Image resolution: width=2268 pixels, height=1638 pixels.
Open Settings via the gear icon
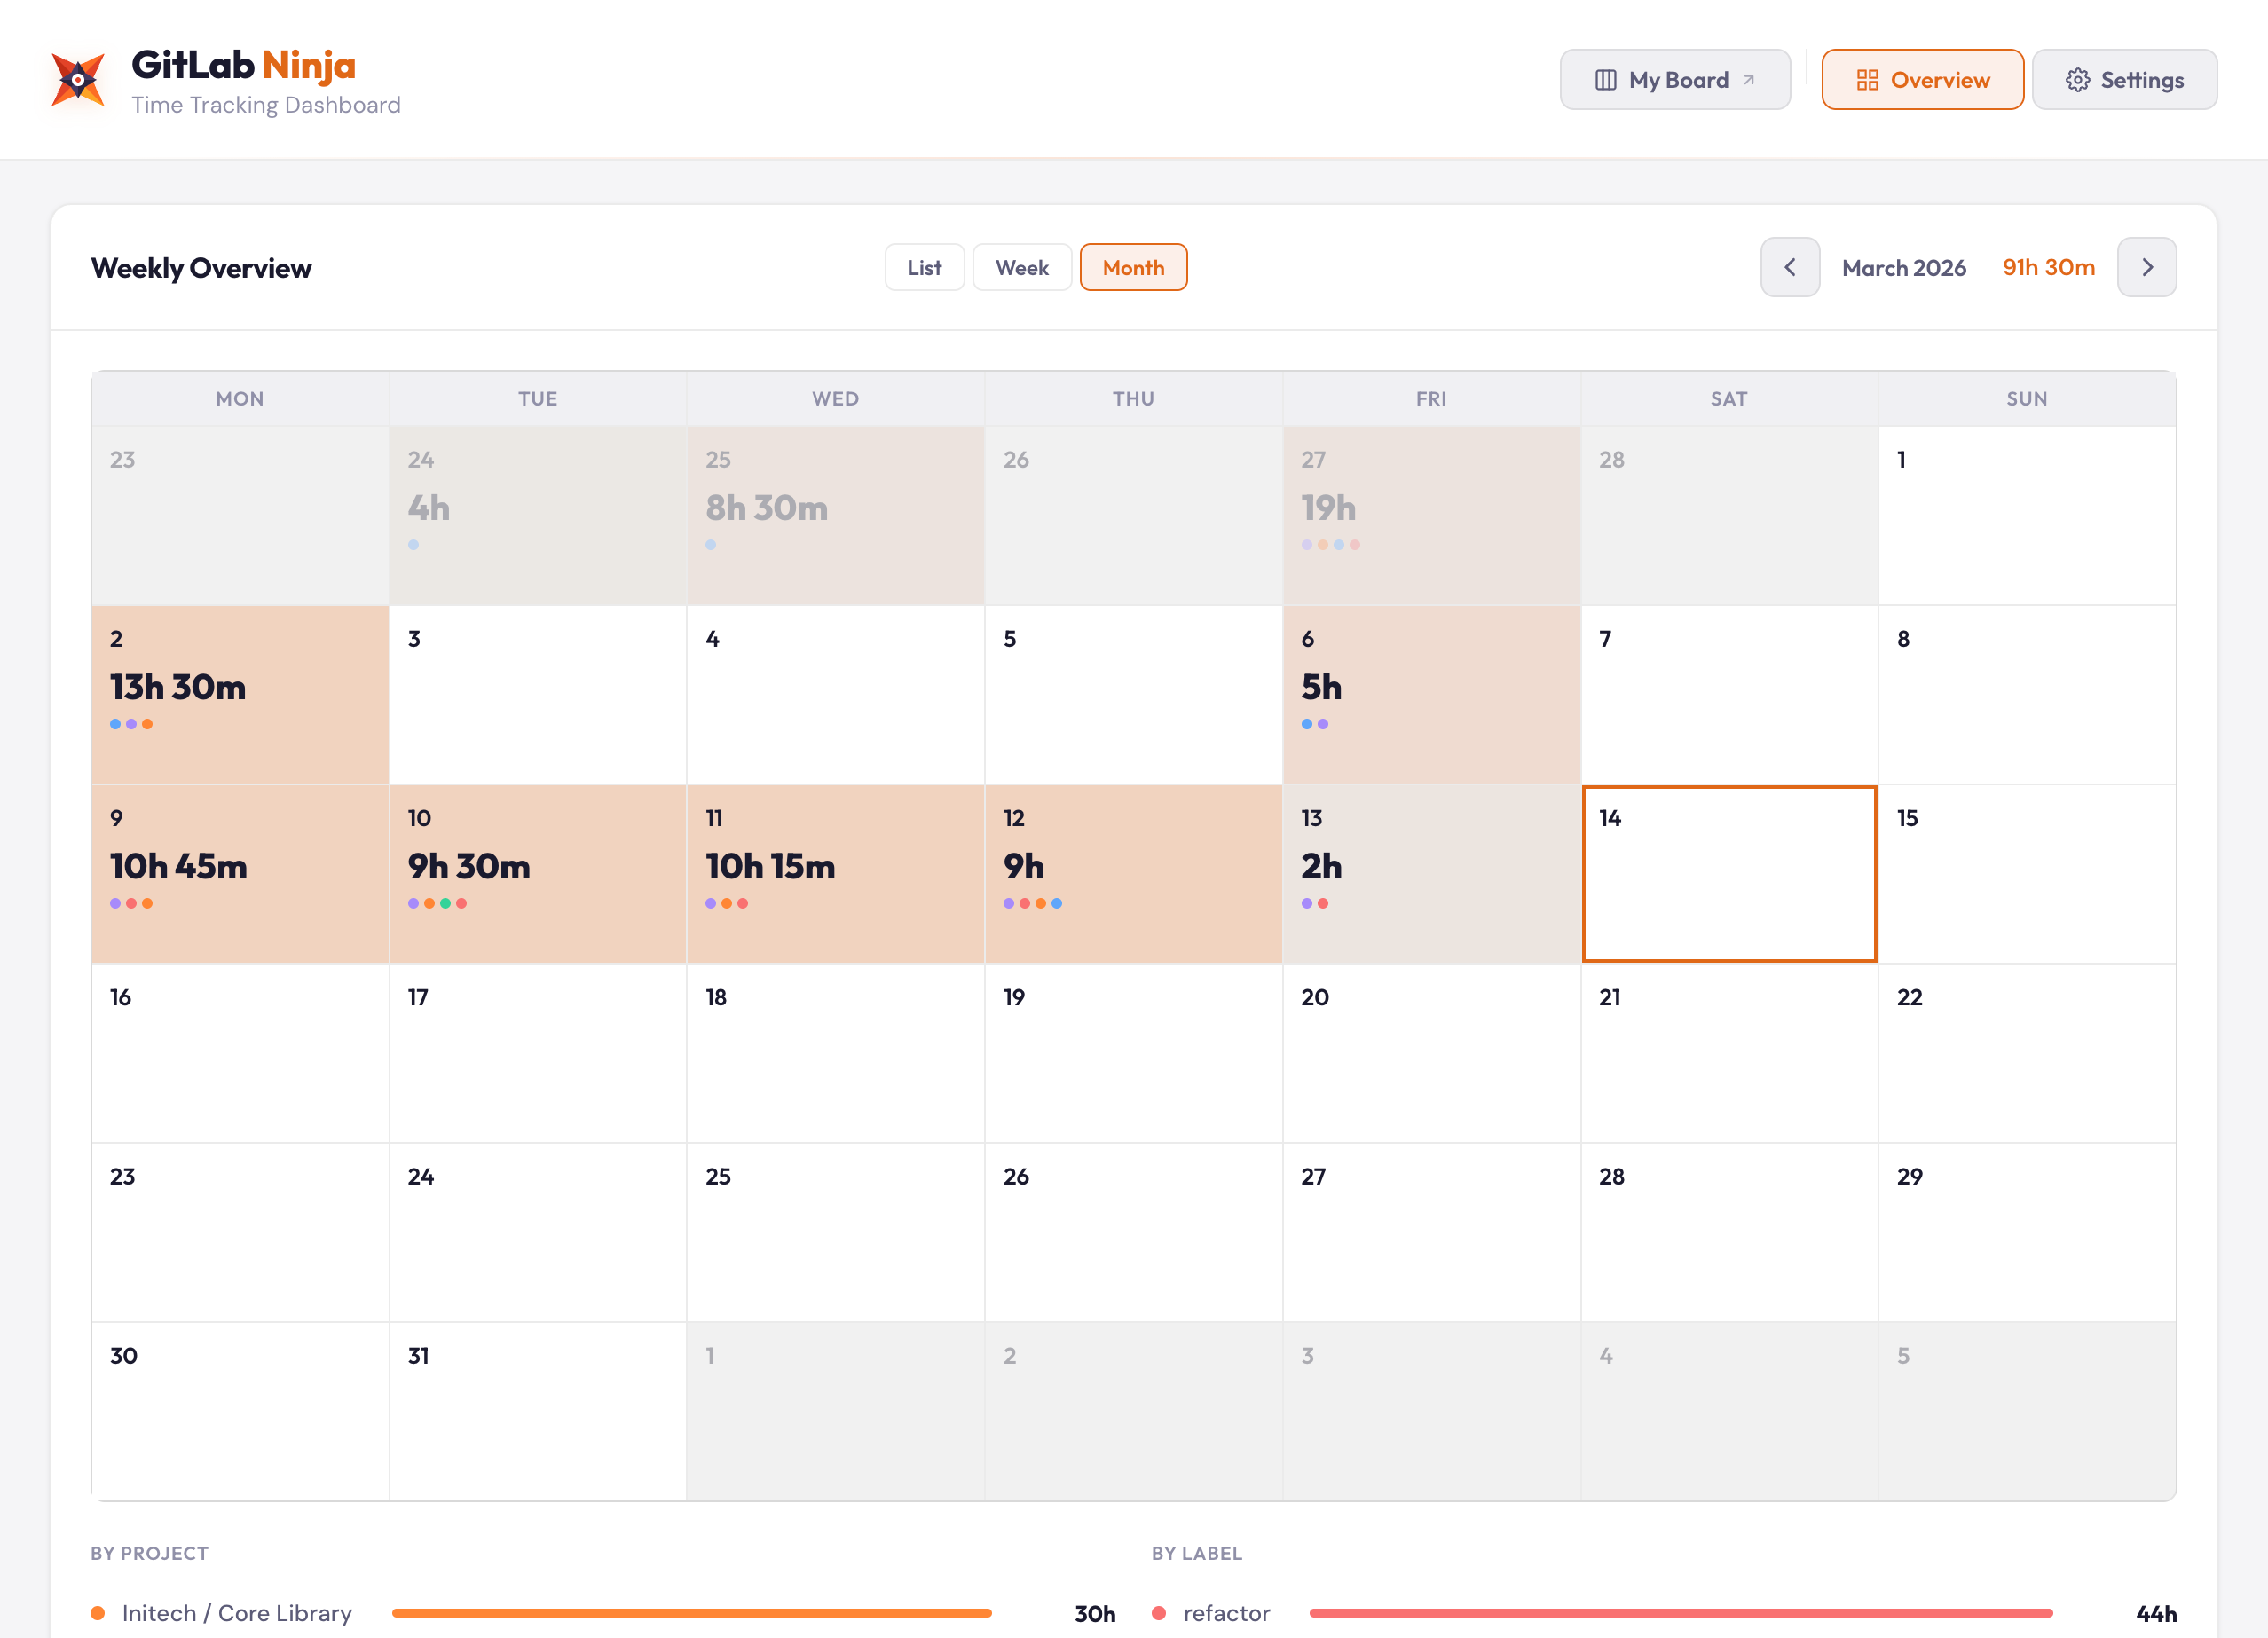point(2078,80)
